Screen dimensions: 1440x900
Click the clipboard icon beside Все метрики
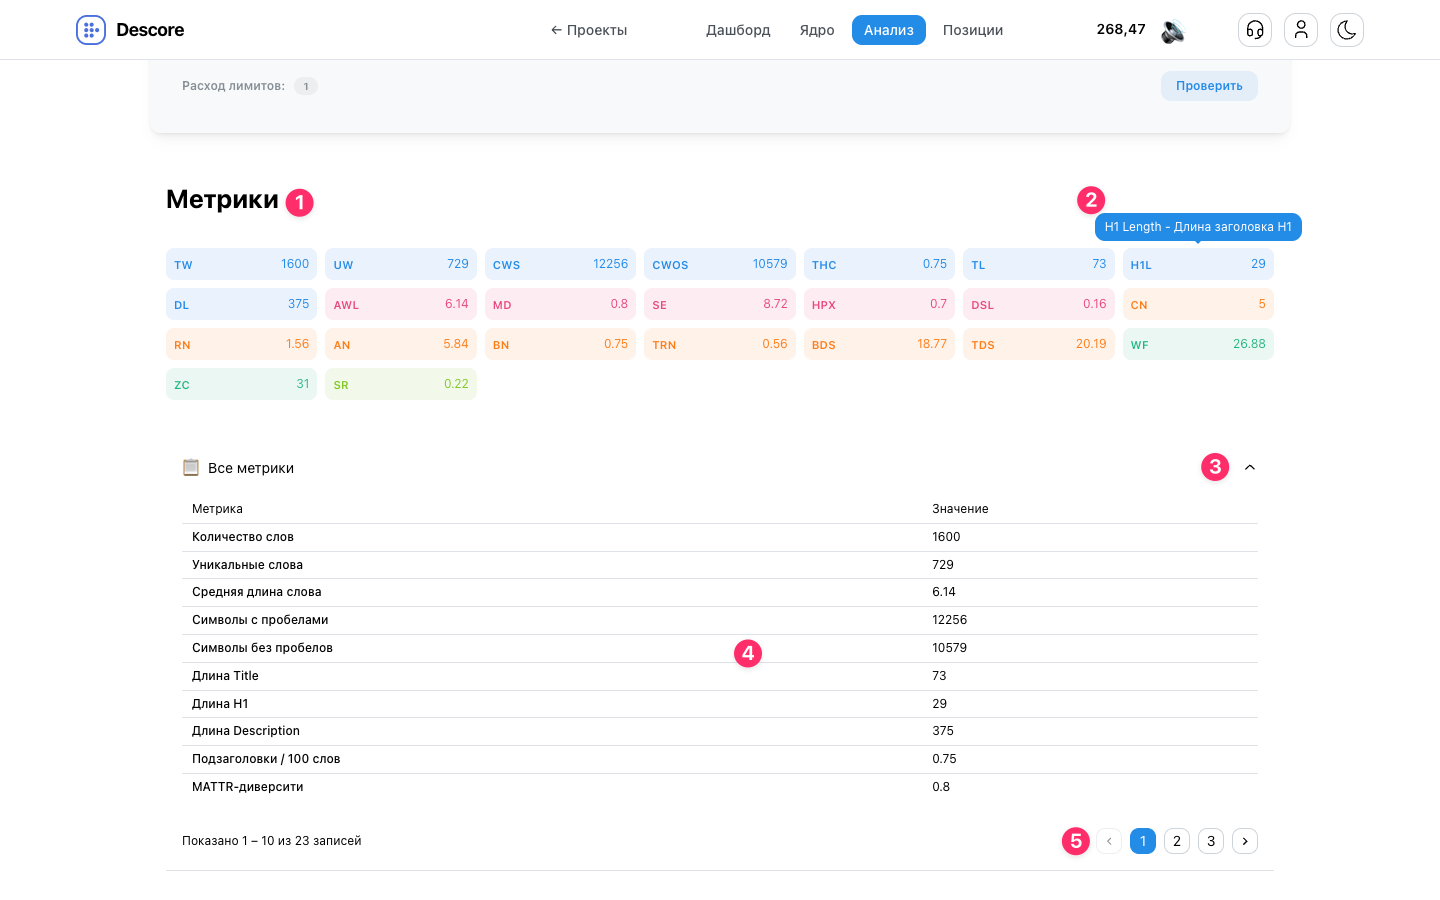pos(191,467)
